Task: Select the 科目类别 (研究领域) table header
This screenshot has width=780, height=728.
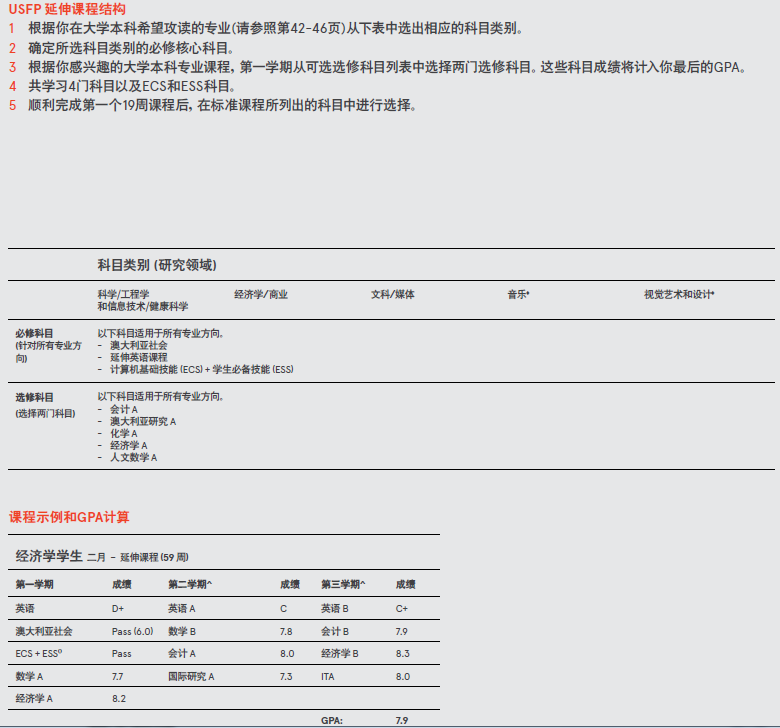Action: (x=156, y=265)
